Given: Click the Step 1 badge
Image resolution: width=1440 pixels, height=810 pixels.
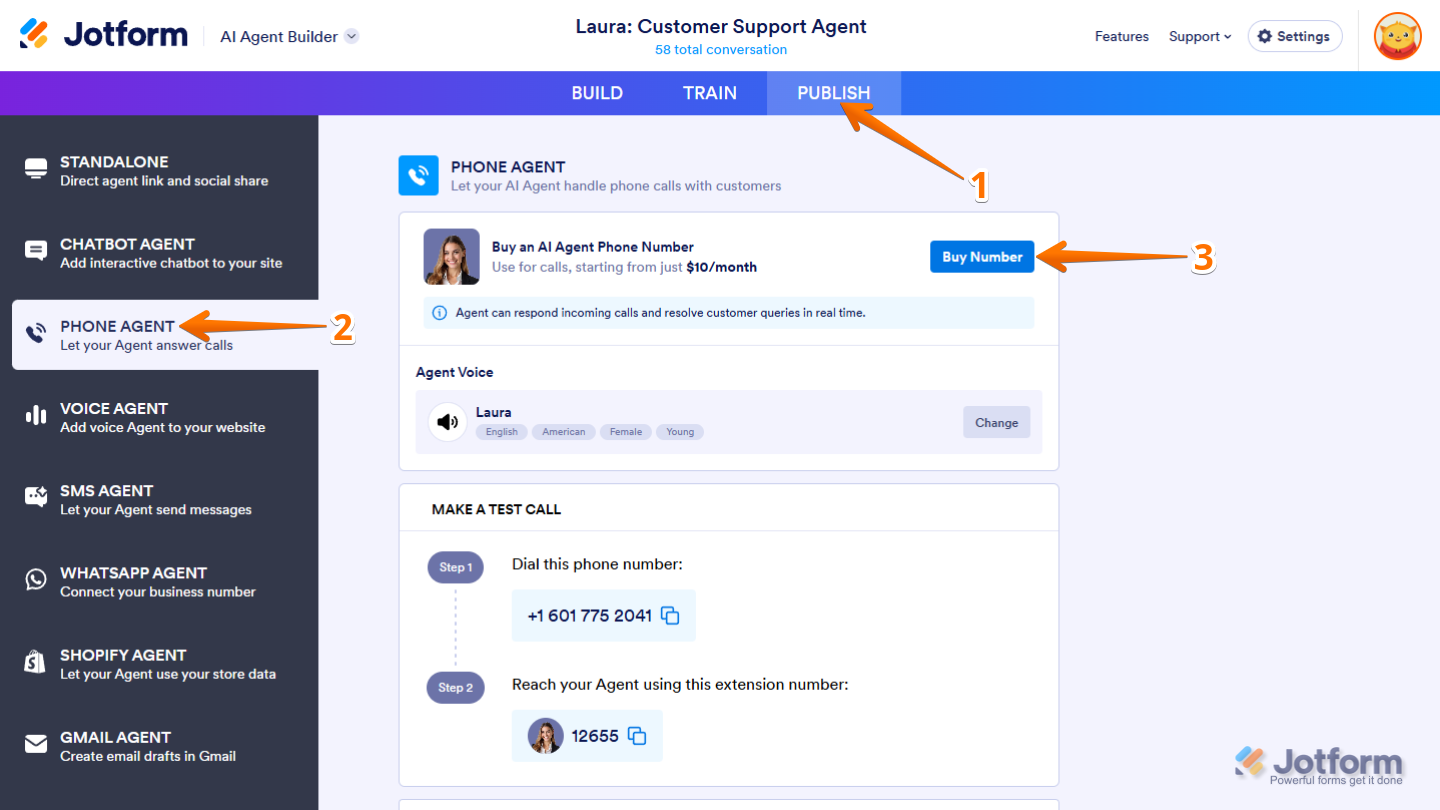Looking at the screenshot, I should tap(455, 567).
